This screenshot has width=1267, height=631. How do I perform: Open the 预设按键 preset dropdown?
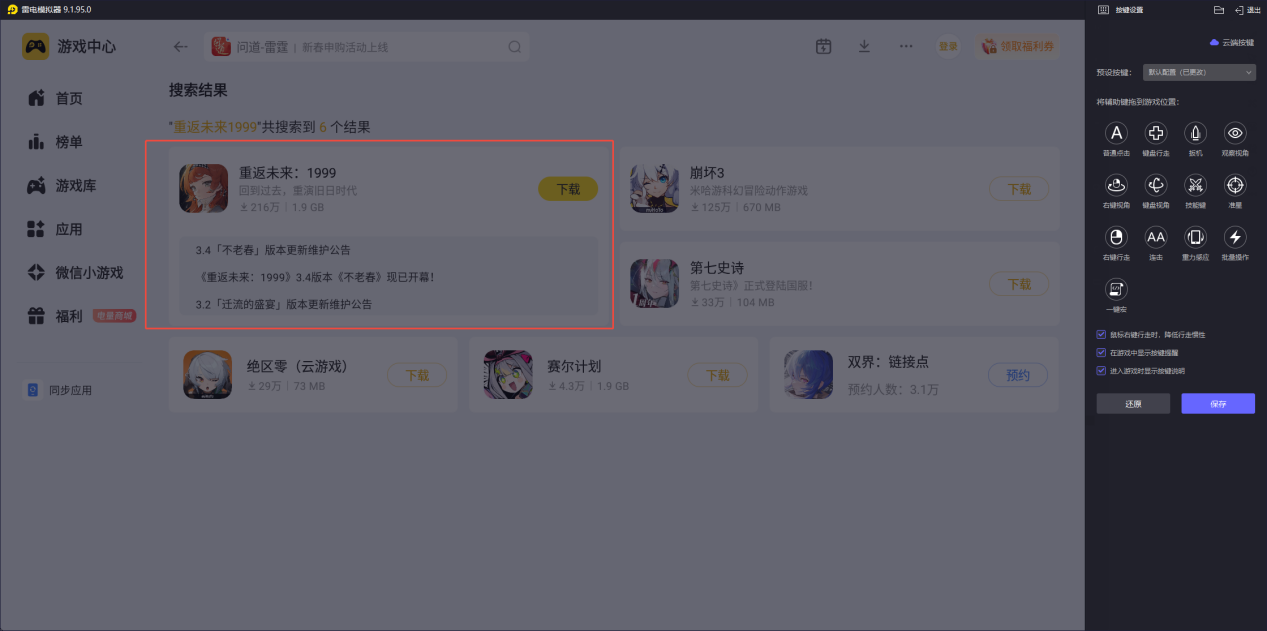pos(1199,72)
